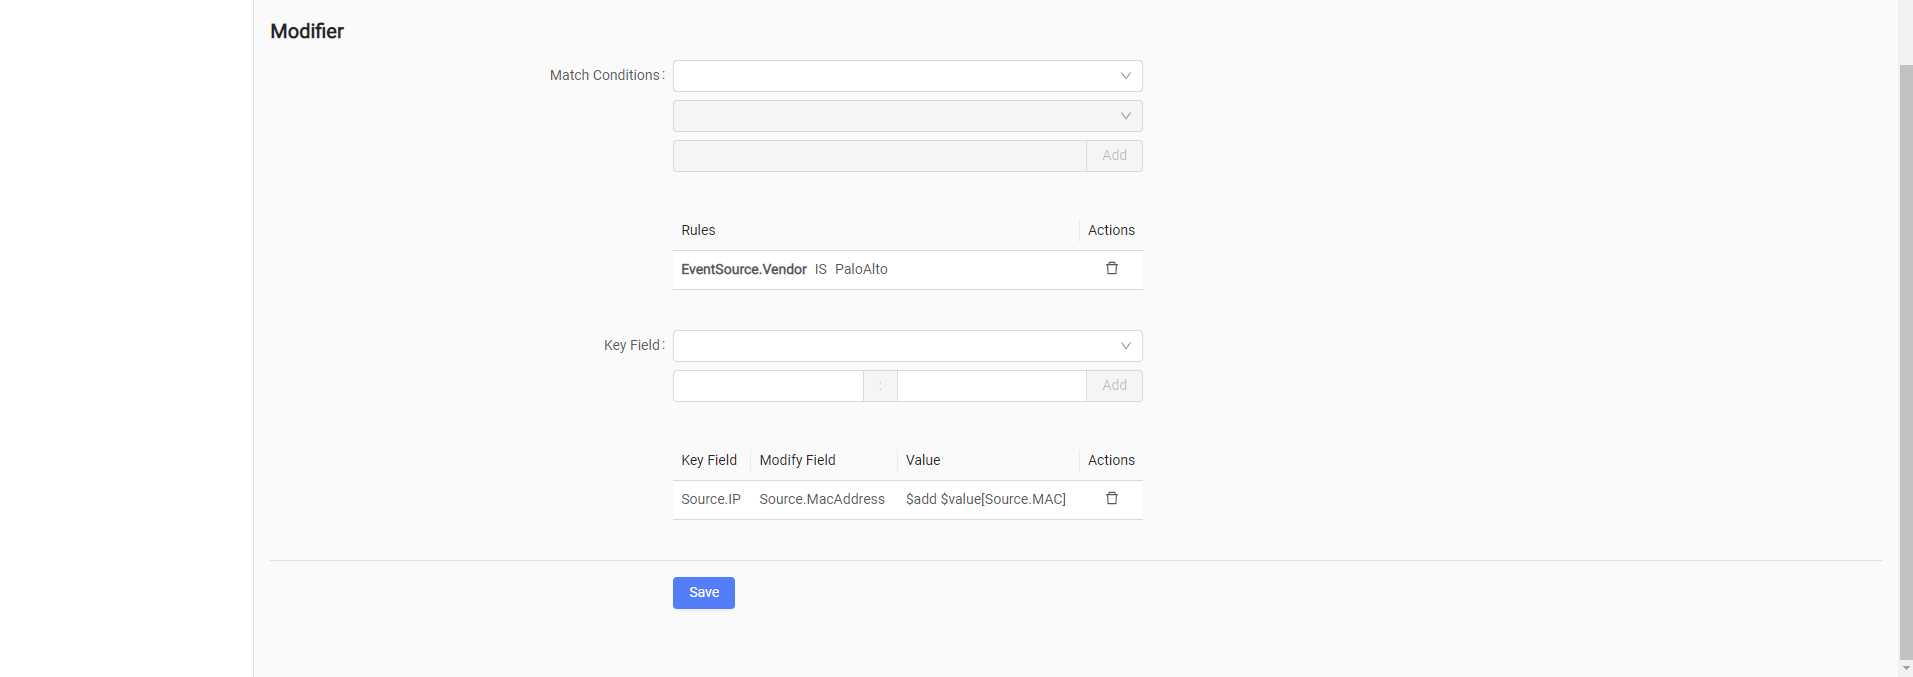Click the Source.IP key field cell

(x=711, y=499)
